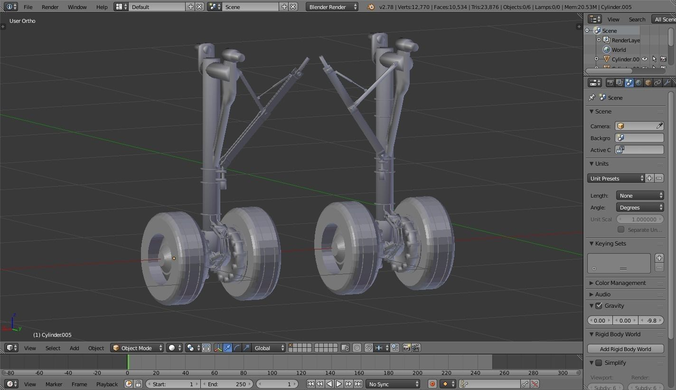
Task: Select the World item in Outliner
Action: 618,50
